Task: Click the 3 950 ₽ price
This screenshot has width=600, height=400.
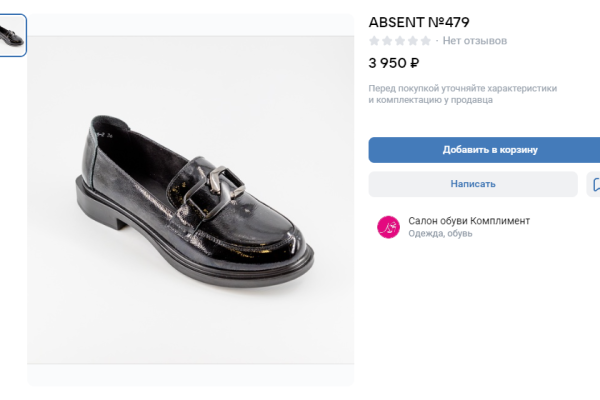Action: pyautogui.click(x=394, y=63)
